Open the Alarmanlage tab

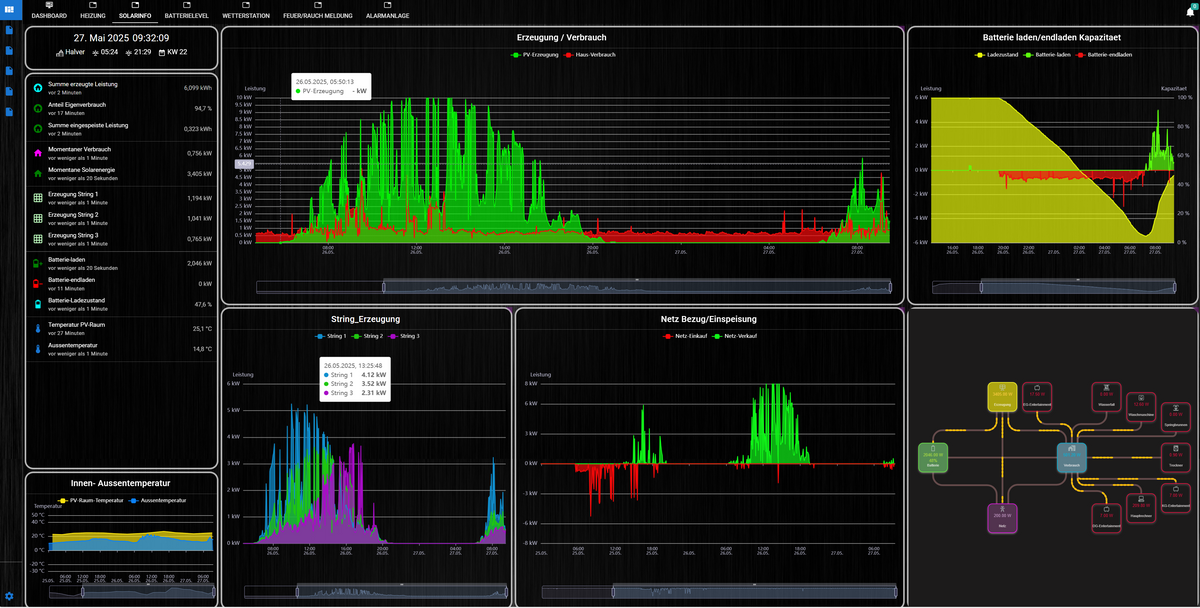tap(388, 11)
